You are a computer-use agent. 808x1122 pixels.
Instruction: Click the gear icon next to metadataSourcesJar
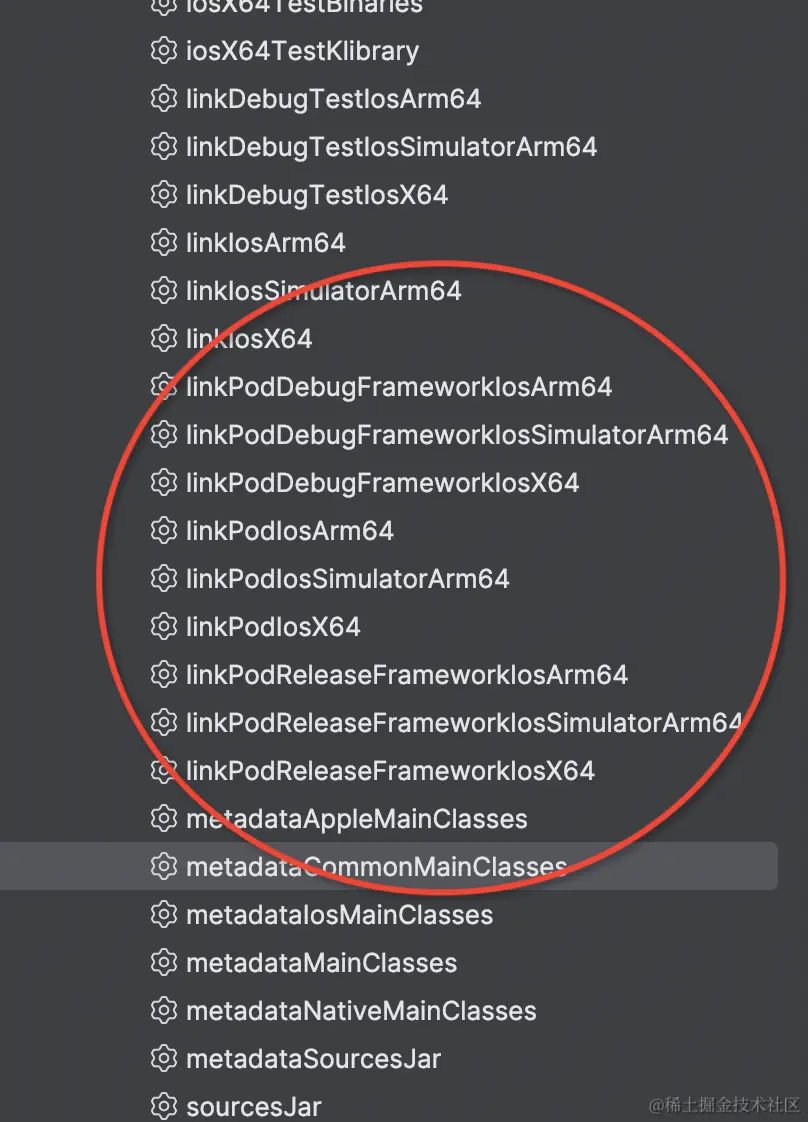163,1058
